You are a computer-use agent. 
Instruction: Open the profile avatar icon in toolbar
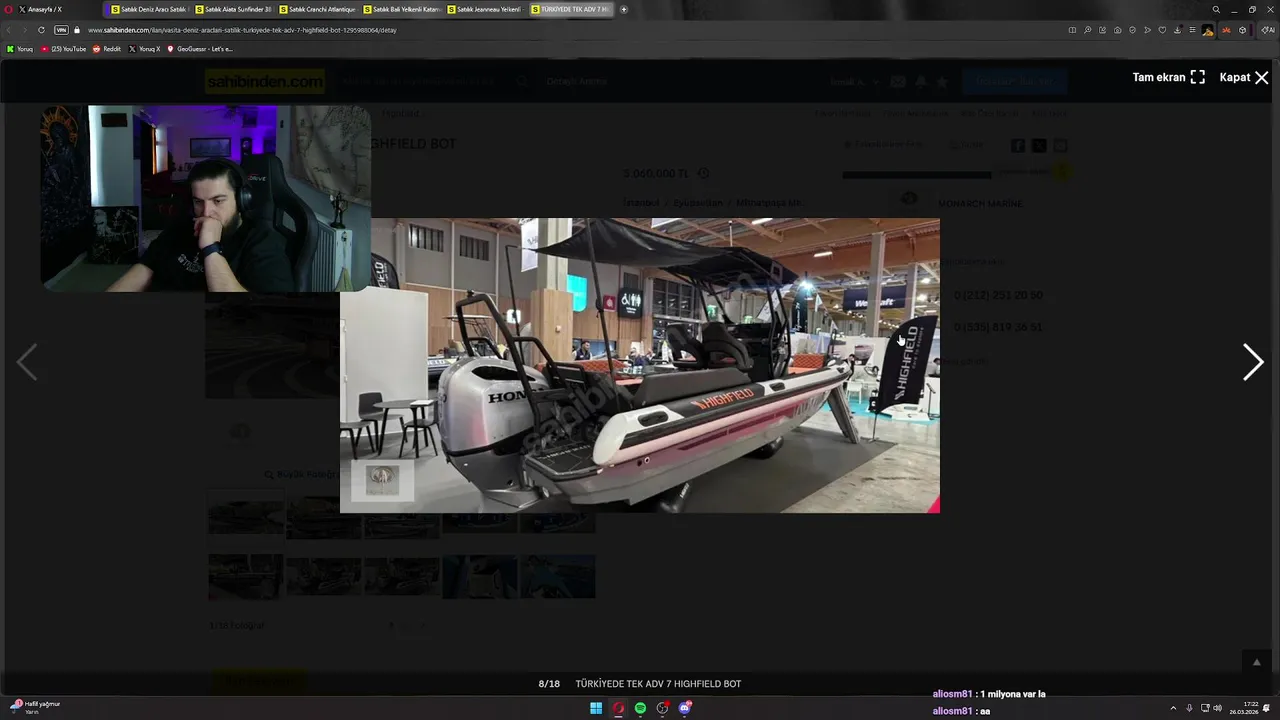pyautogui.click(x=1208, y=30)
